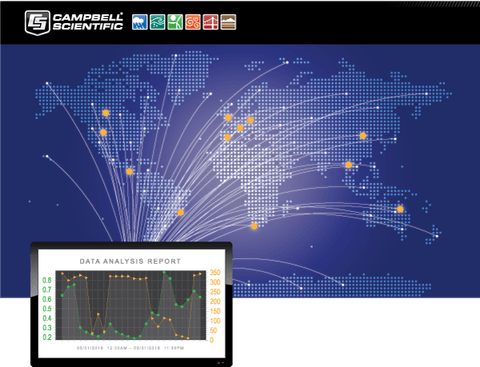Click the data analysis chart plot area
The width and height of the screenshot is (480, 367).
click(131, 305)
